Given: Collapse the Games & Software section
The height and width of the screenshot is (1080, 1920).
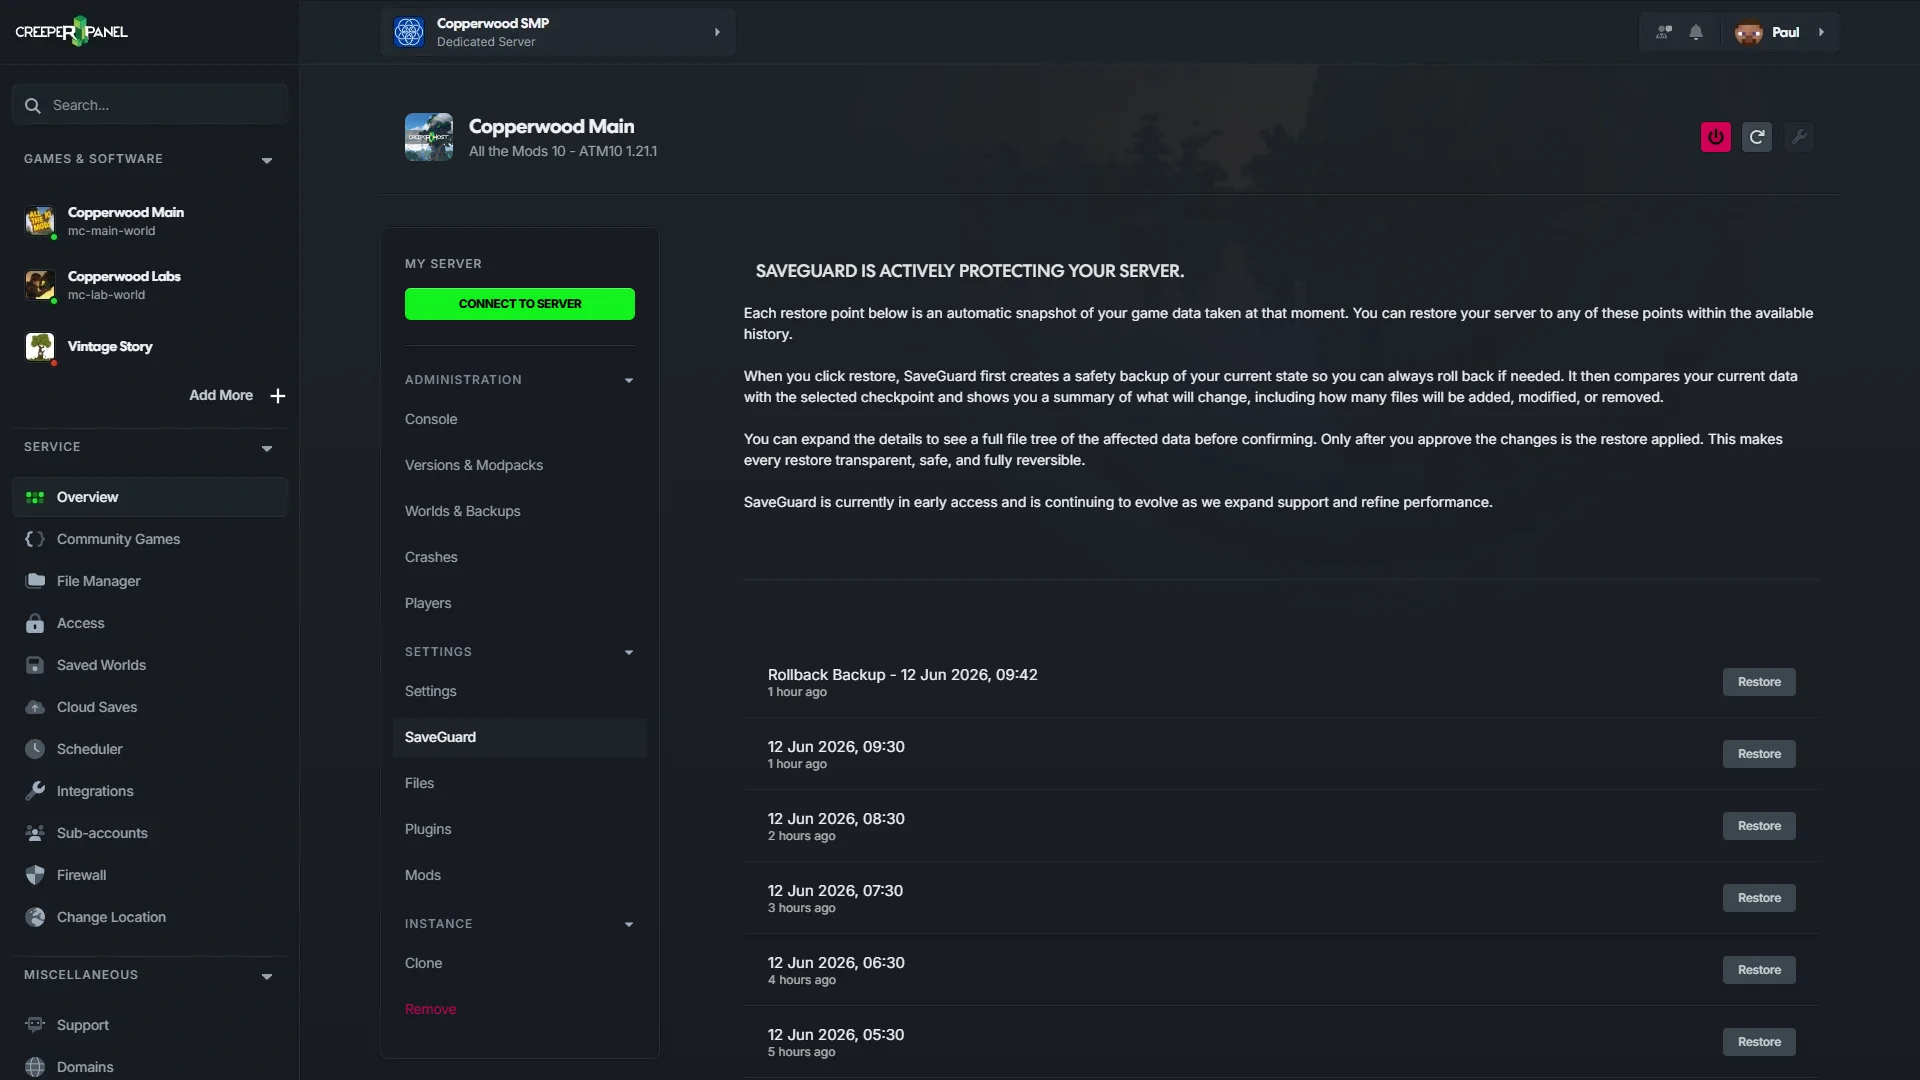Looking at the screenshot, I should pos(267,160).
